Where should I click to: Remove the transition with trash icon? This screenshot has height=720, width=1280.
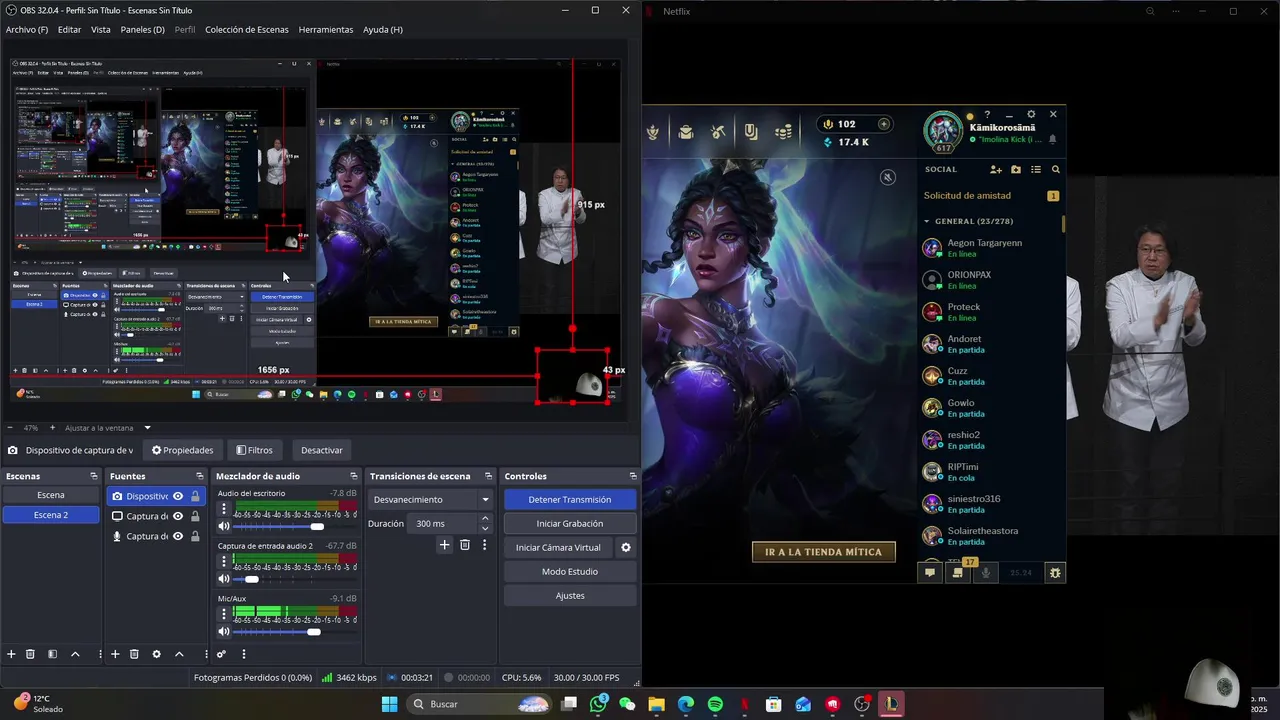[x=465, y=545]
